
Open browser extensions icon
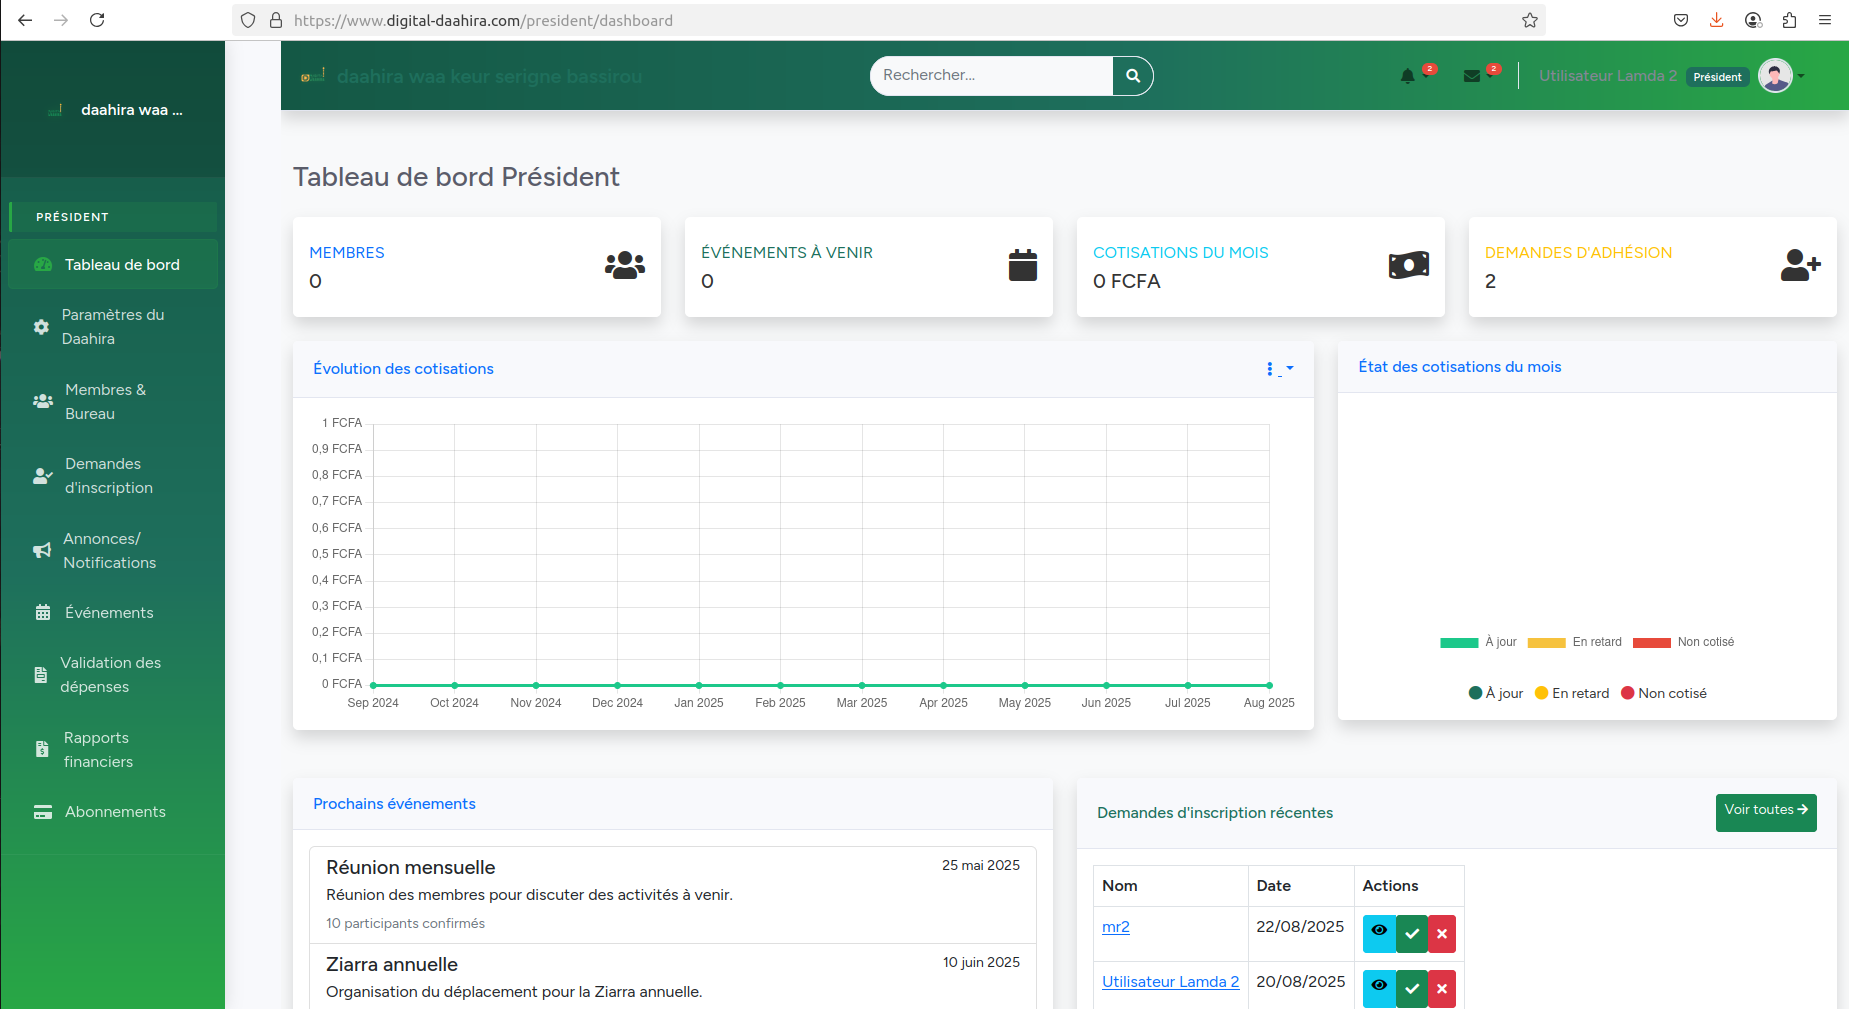[x=1789, y=20]
